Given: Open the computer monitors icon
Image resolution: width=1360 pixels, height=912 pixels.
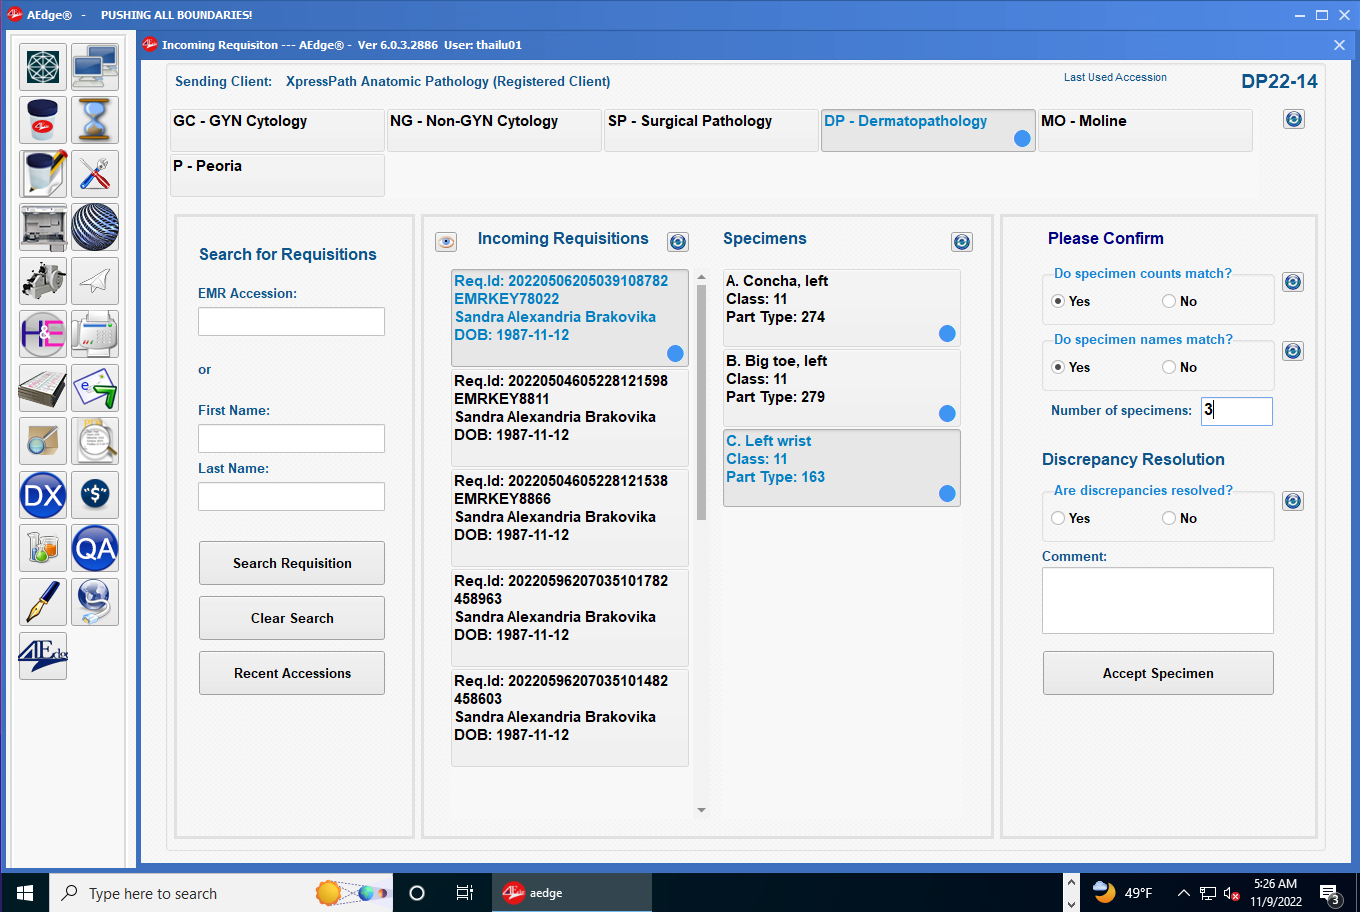Looking at the screenshot, I should (95, 67).
